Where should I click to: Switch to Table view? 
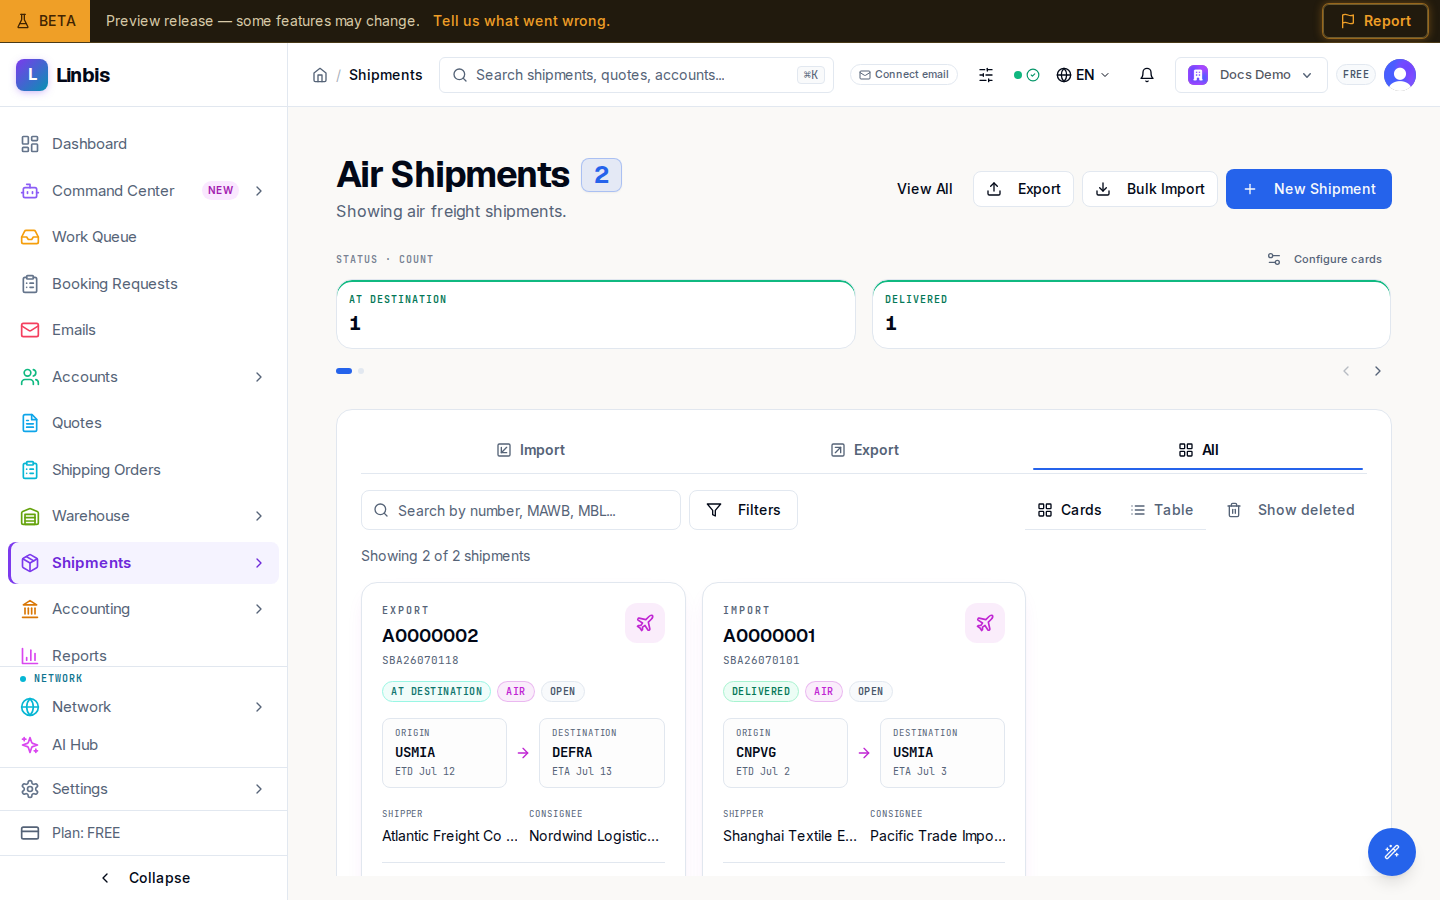click(x=1162, y=510)
